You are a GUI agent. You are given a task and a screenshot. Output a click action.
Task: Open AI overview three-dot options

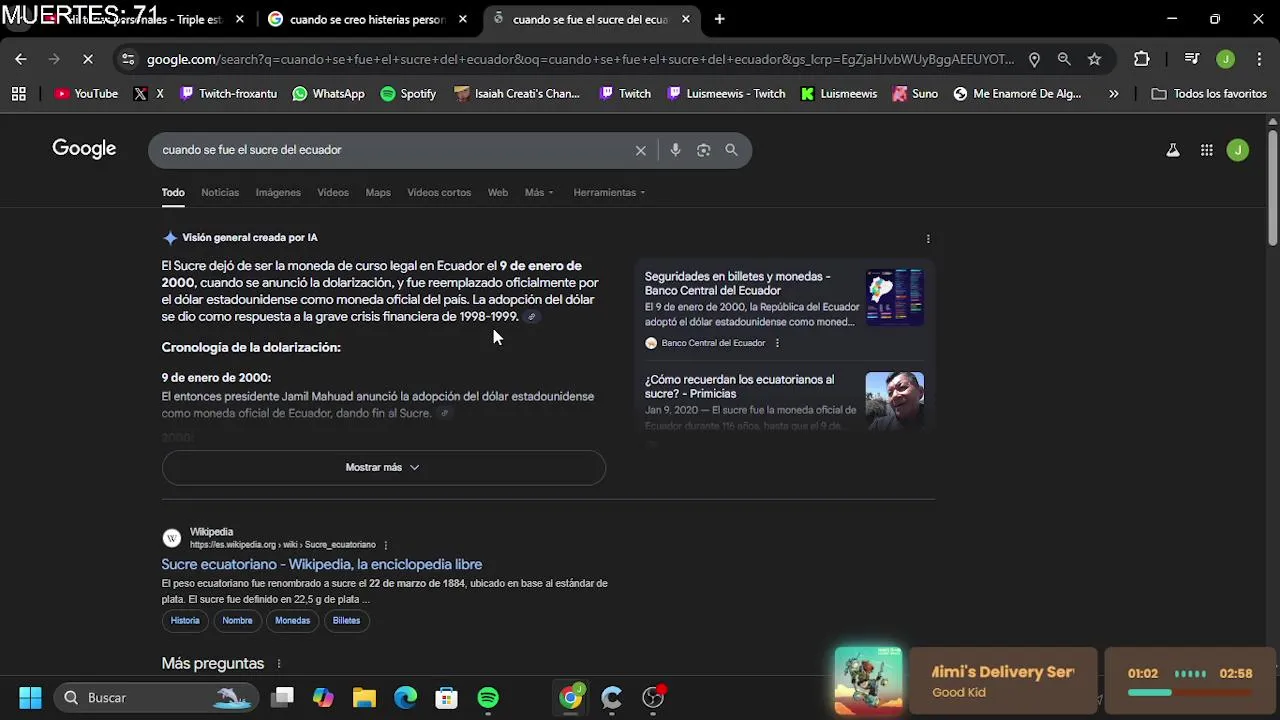(928, 239)
